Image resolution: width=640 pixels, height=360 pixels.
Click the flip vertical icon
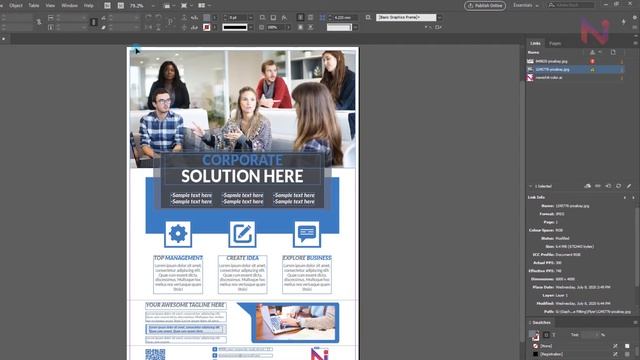click(158, 27)
